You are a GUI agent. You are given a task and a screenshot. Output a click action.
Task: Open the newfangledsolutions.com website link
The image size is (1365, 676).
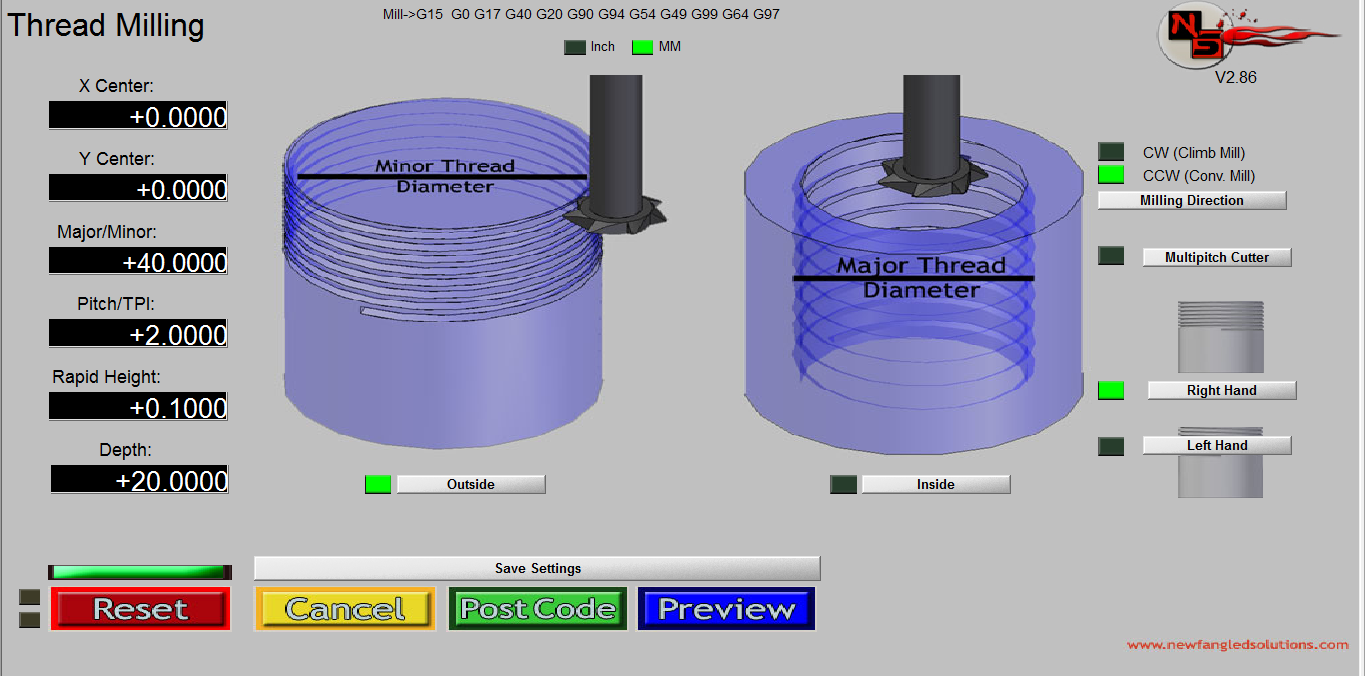(1238, 645)
